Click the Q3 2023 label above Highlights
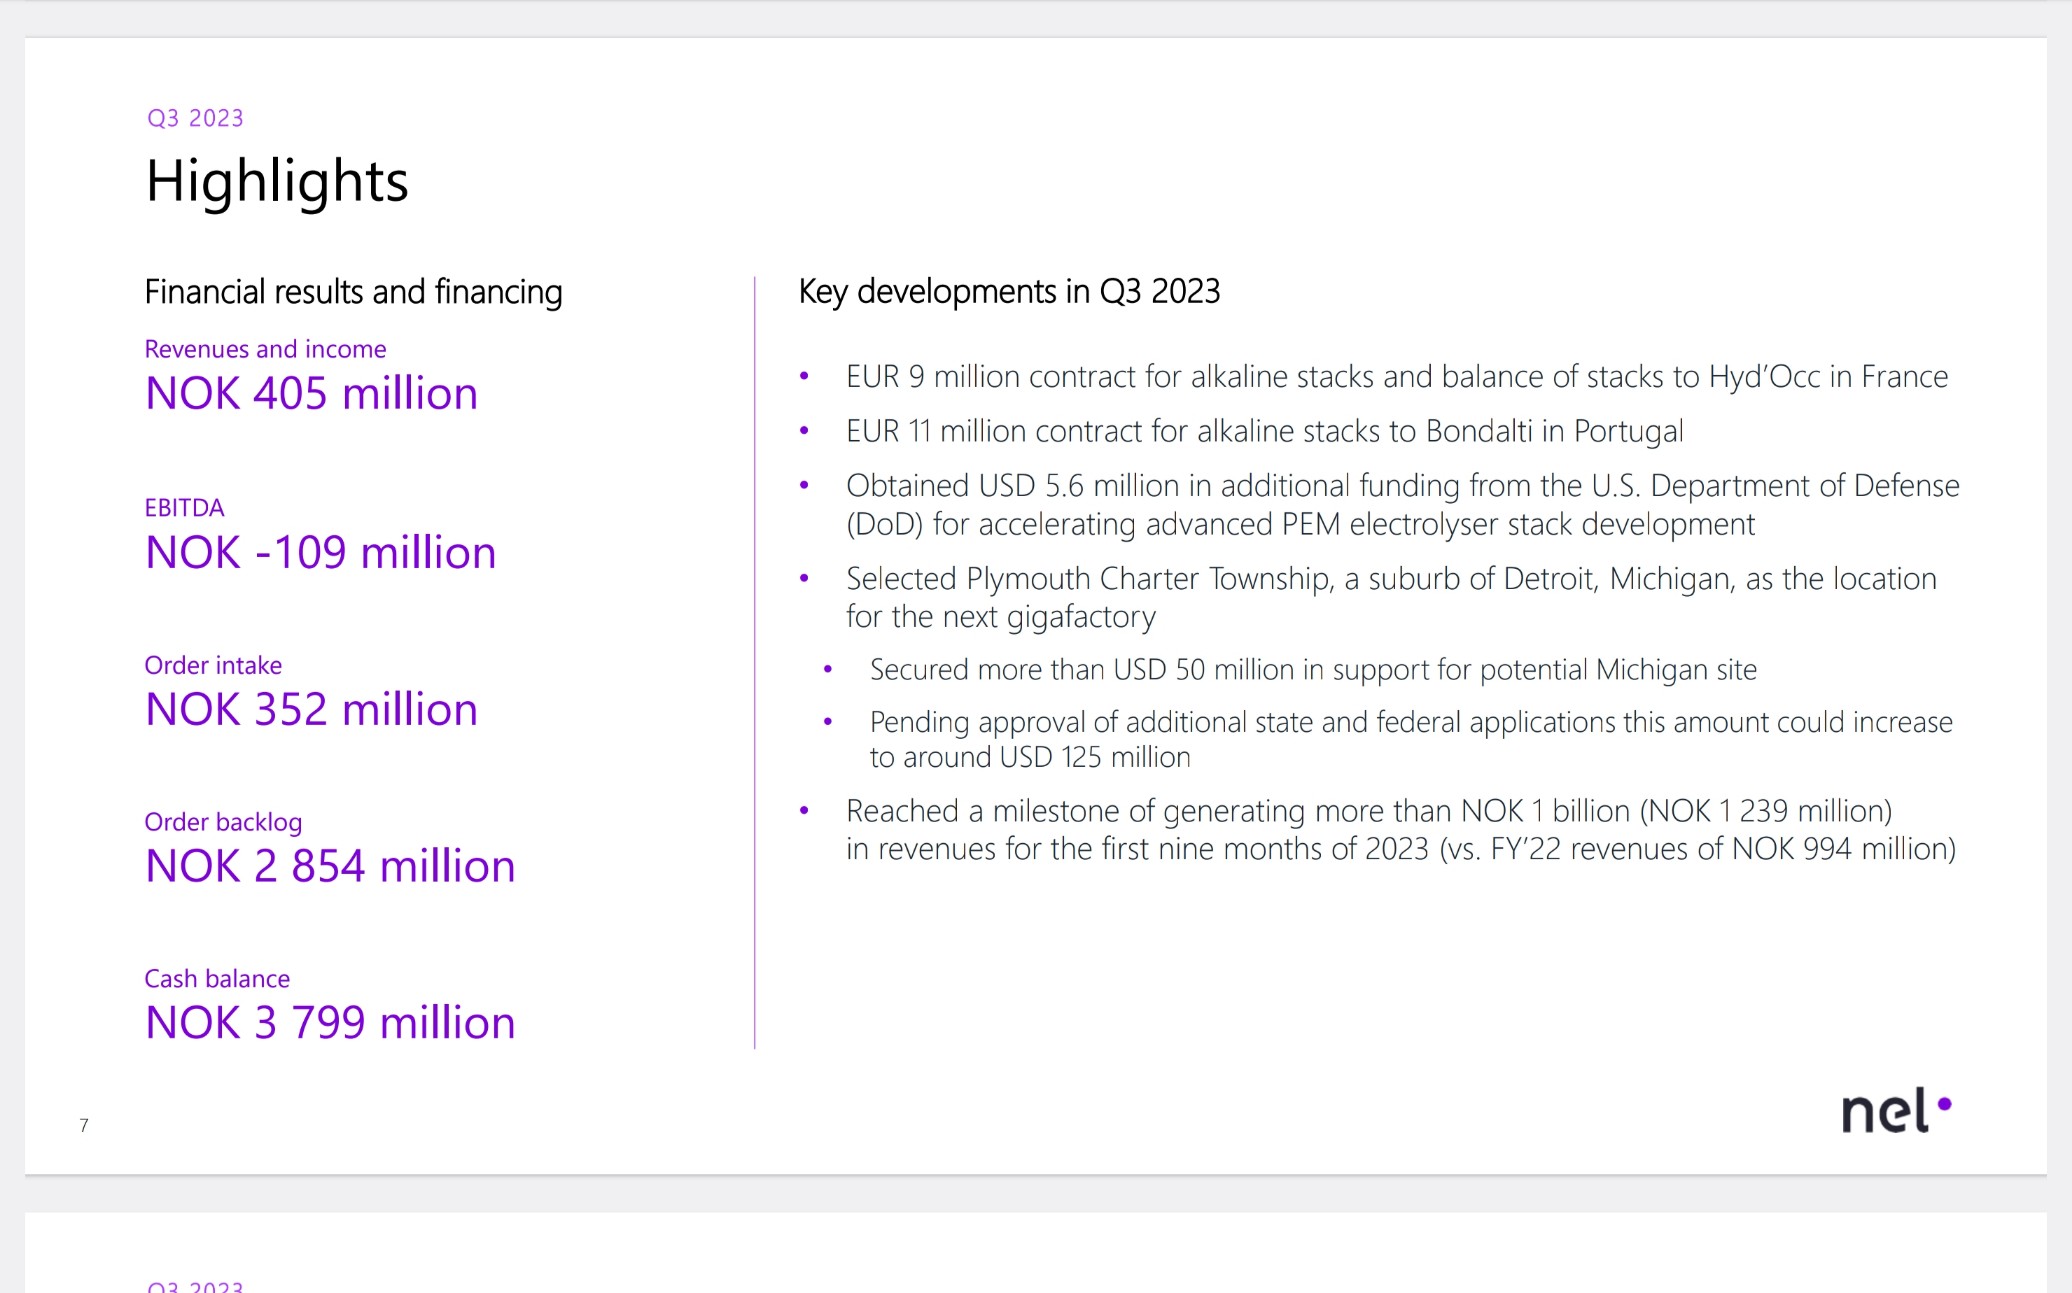This screenshot has width=2072, height=1293. 195,118
